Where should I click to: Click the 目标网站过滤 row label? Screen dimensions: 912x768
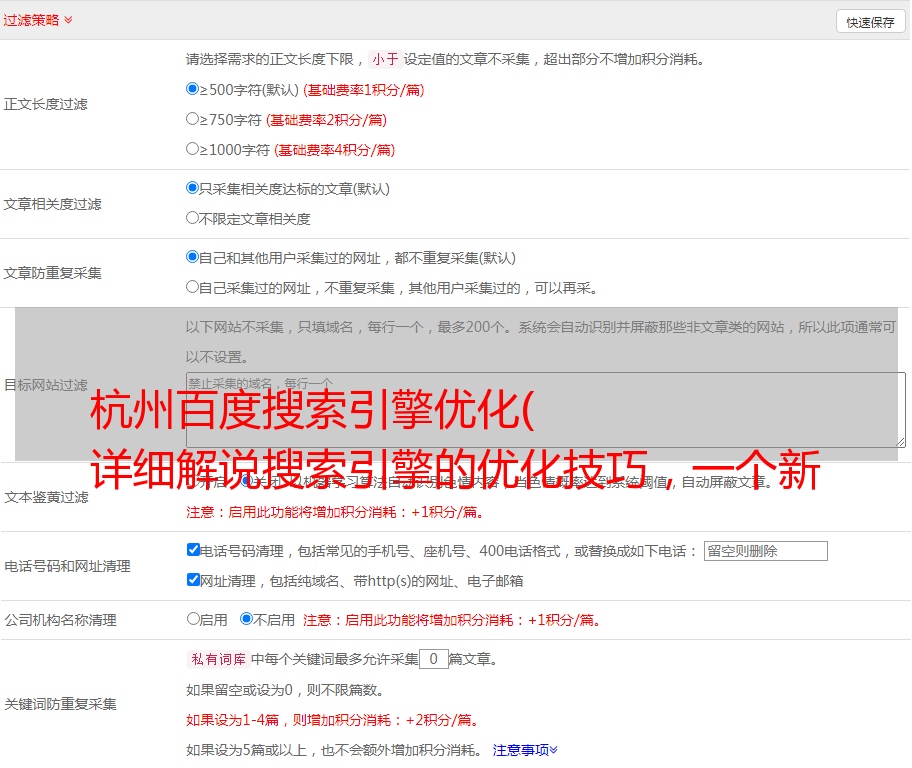click(45, 385)
